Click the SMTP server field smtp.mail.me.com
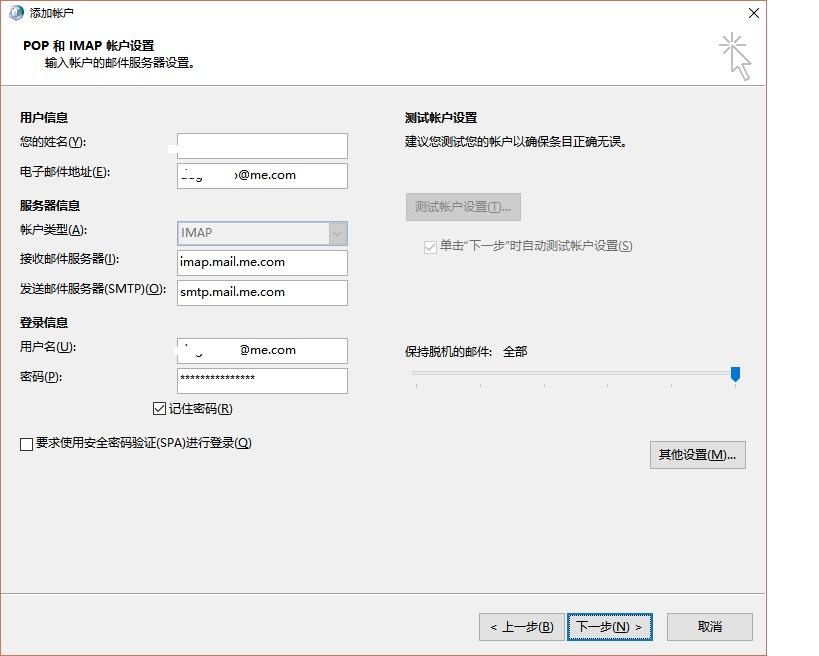This screenshot has height=656, width=819. [262, 293]
